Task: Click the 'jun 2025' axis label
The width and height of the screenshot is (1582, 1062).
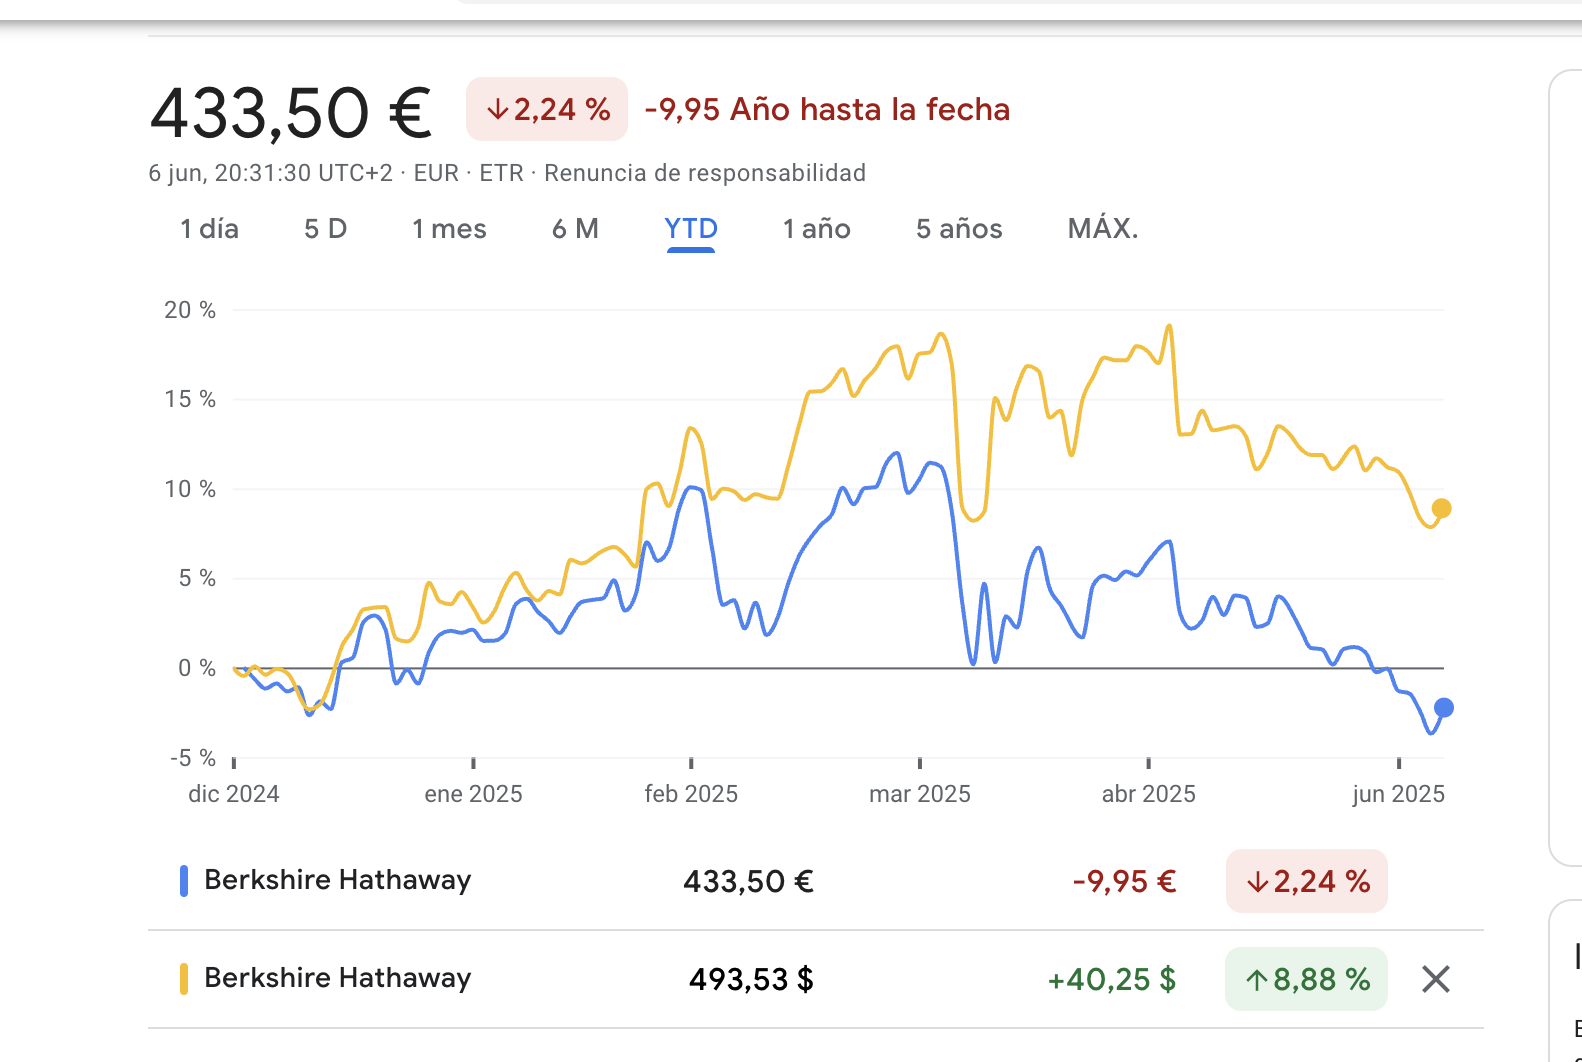Action: 1398,794
